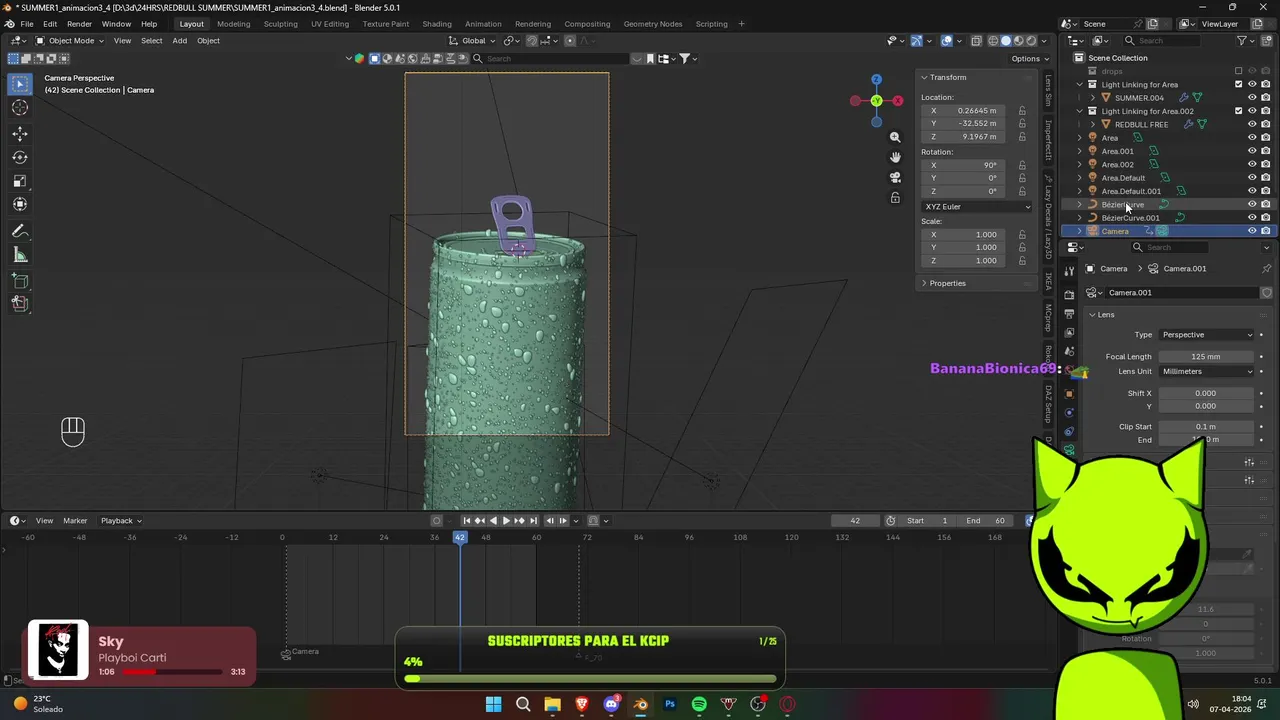This screenshot has width=1280, height=720.
Task: Lock the Location X lock icon
Action: [1021, 111]
